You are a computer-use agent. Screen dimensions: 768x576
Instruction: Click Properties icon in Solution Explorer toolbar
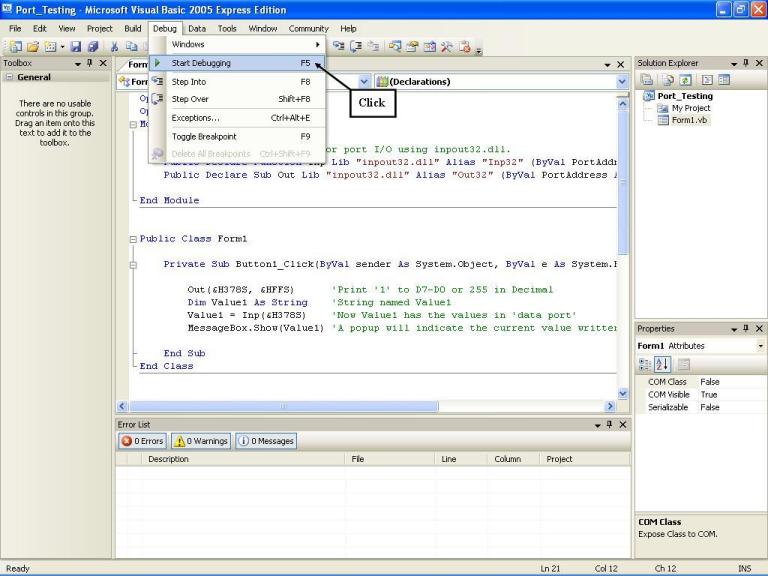pos(647,79)
